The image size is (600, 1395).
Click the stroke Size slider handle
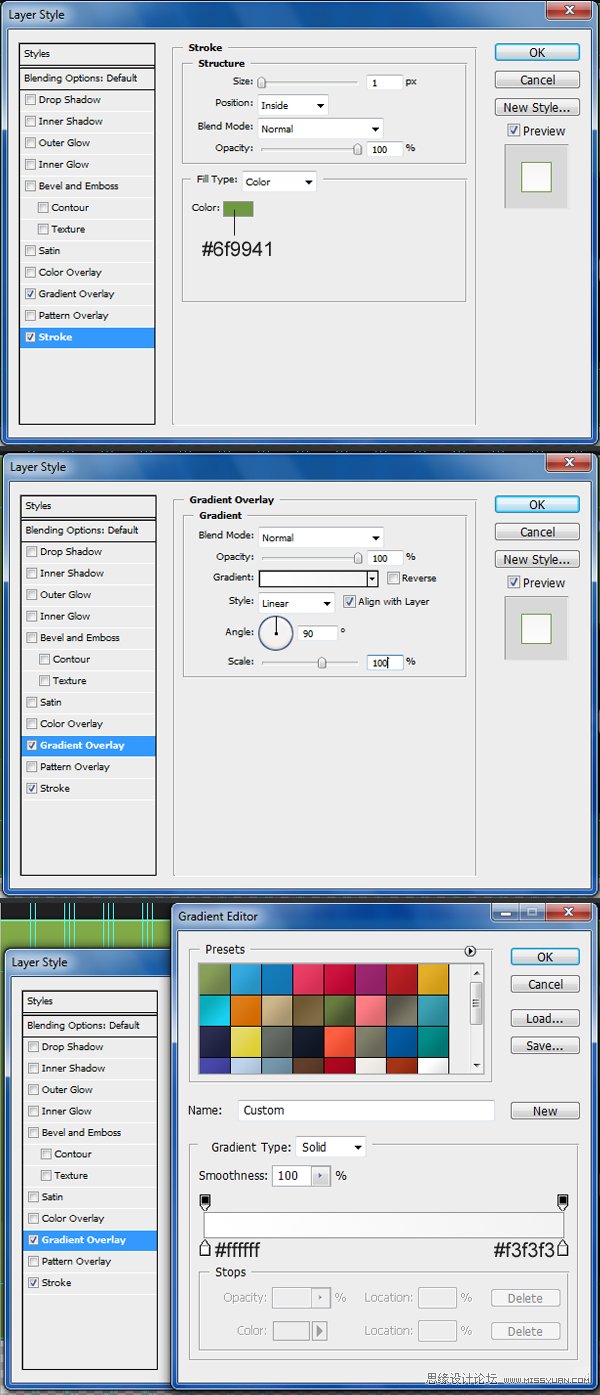[262, 83]
